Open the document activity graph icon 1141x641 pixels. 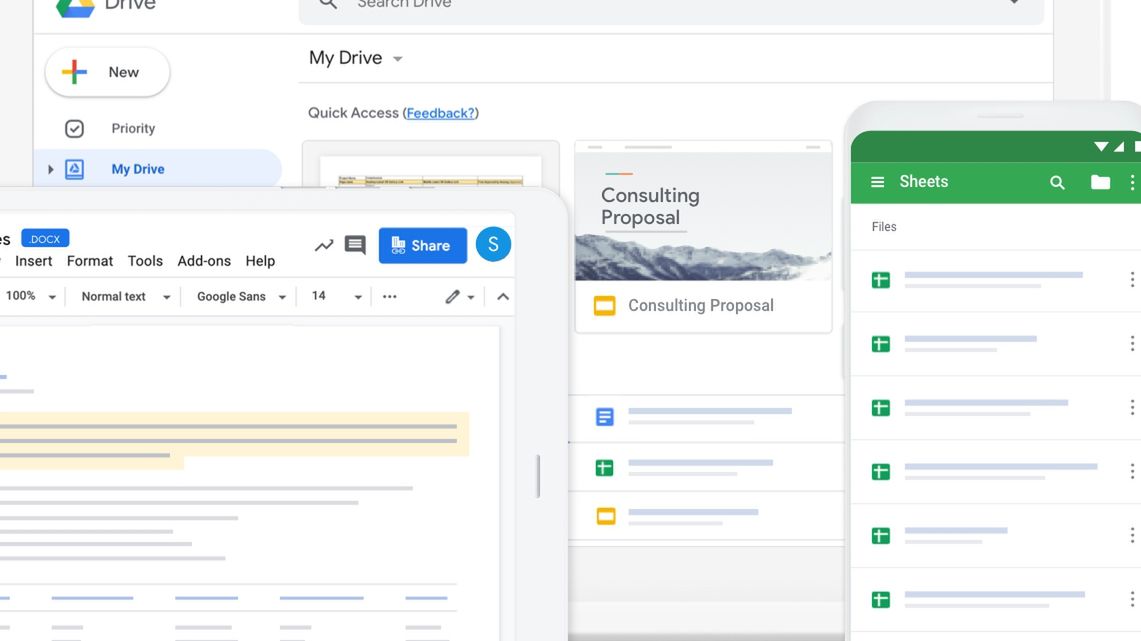pyautogui.click(x=322, y=244)
